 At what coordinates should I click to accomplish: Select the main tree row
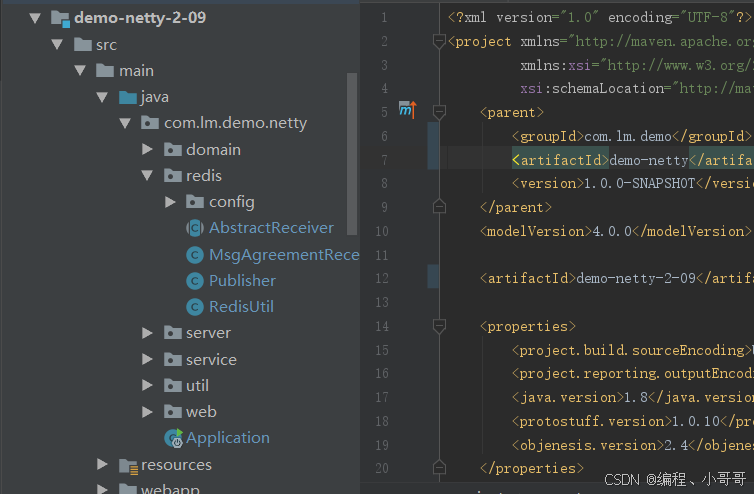(179, 71)
